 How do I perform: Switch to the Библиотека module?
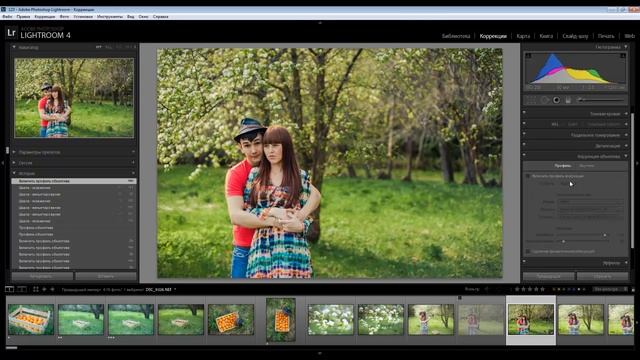456,36
